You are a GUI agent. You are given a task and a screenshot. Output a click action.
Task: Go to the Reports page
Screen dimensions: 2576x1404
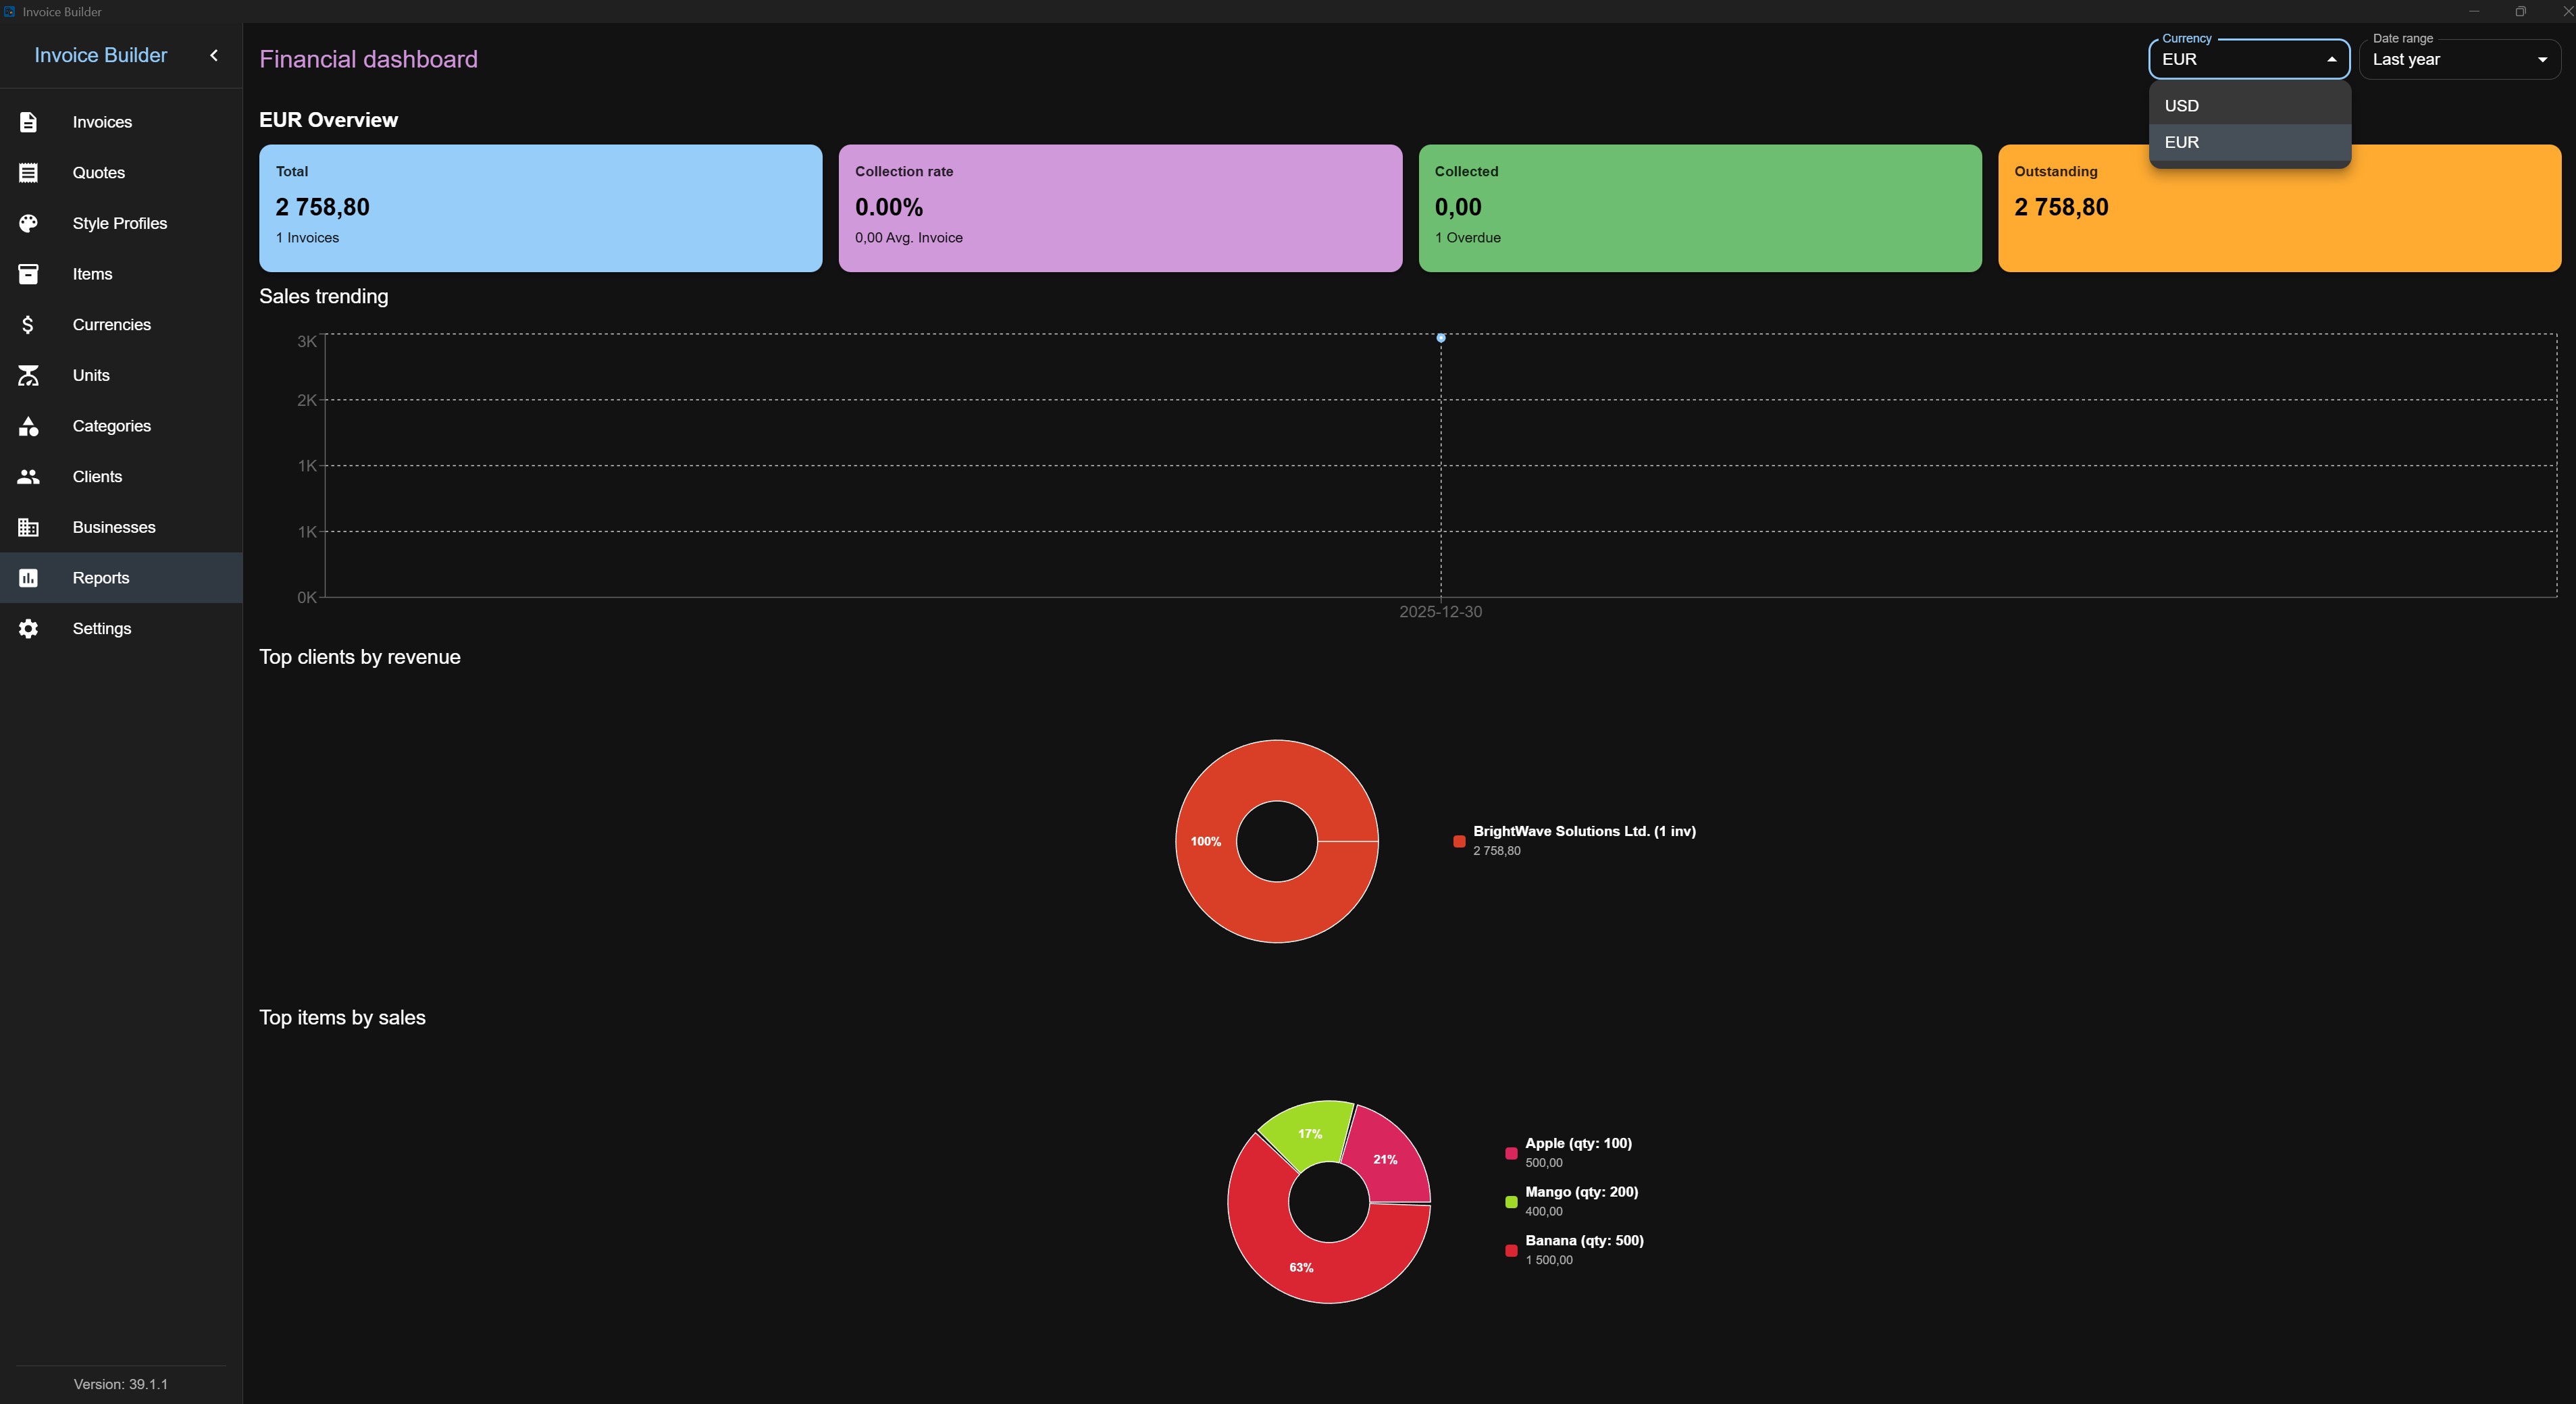tap(121, 578)
